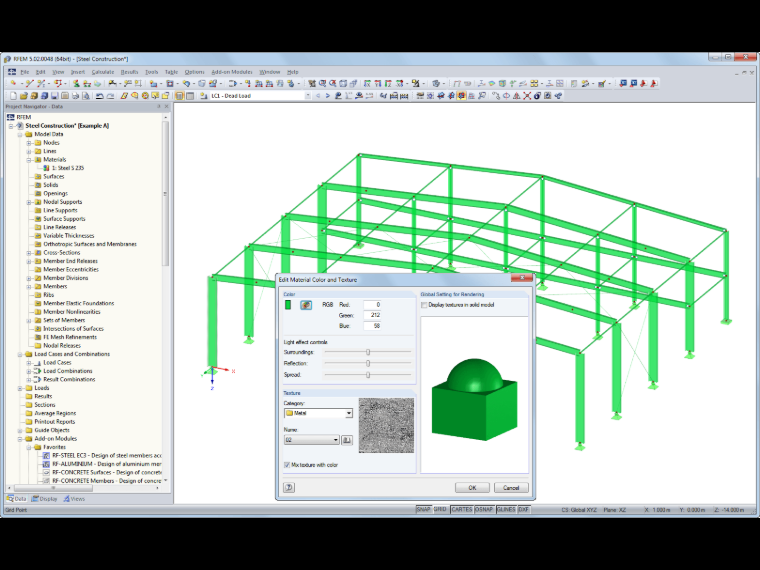The height and width of the screenshot is (570, 760).
Task: Click the Surroundings slider handle
Action: pyautogui.click(x=368, y=352)
